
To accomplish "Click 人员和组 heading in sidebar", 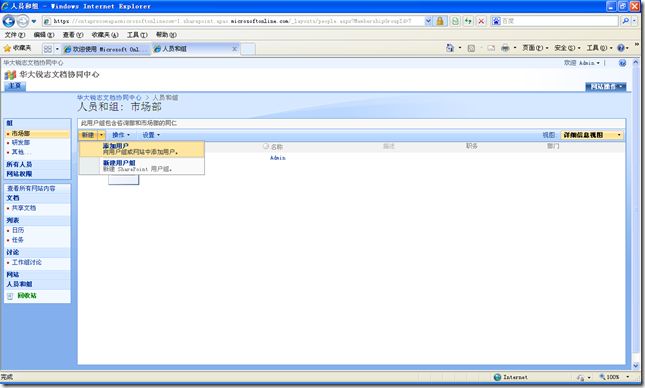I will click(x=19, y=284).
